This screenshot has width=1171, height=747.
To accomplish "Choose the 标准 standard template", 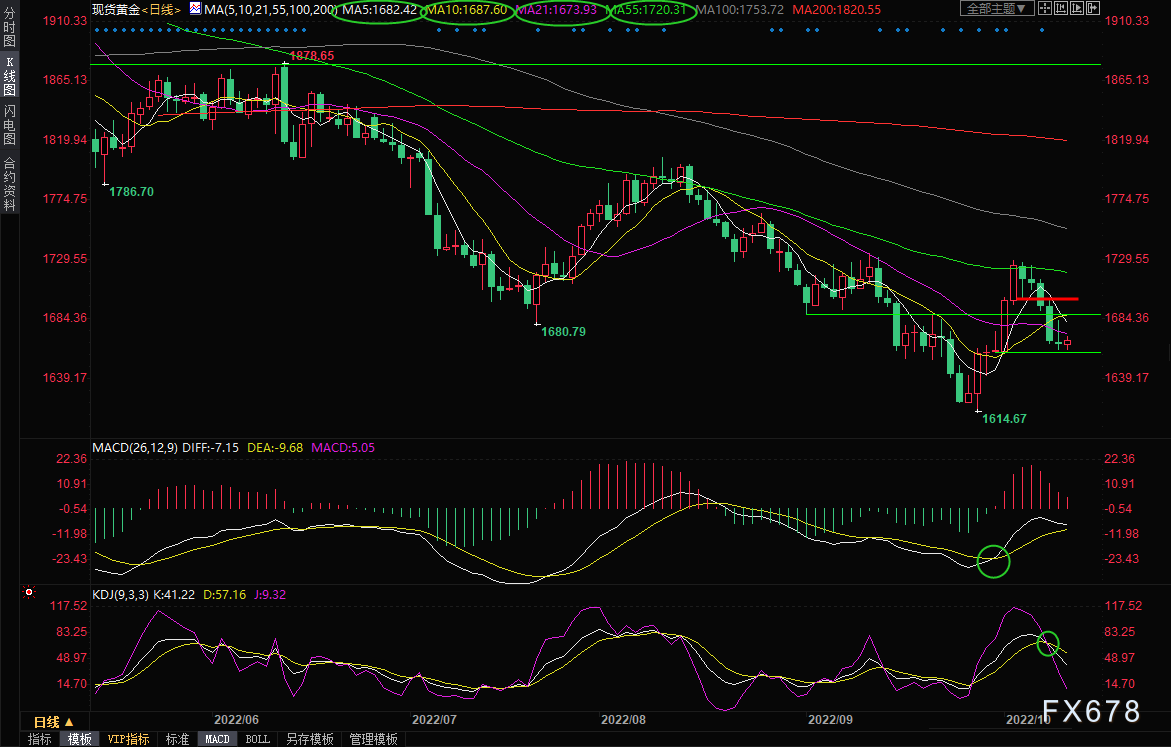I will coord(177,739).
